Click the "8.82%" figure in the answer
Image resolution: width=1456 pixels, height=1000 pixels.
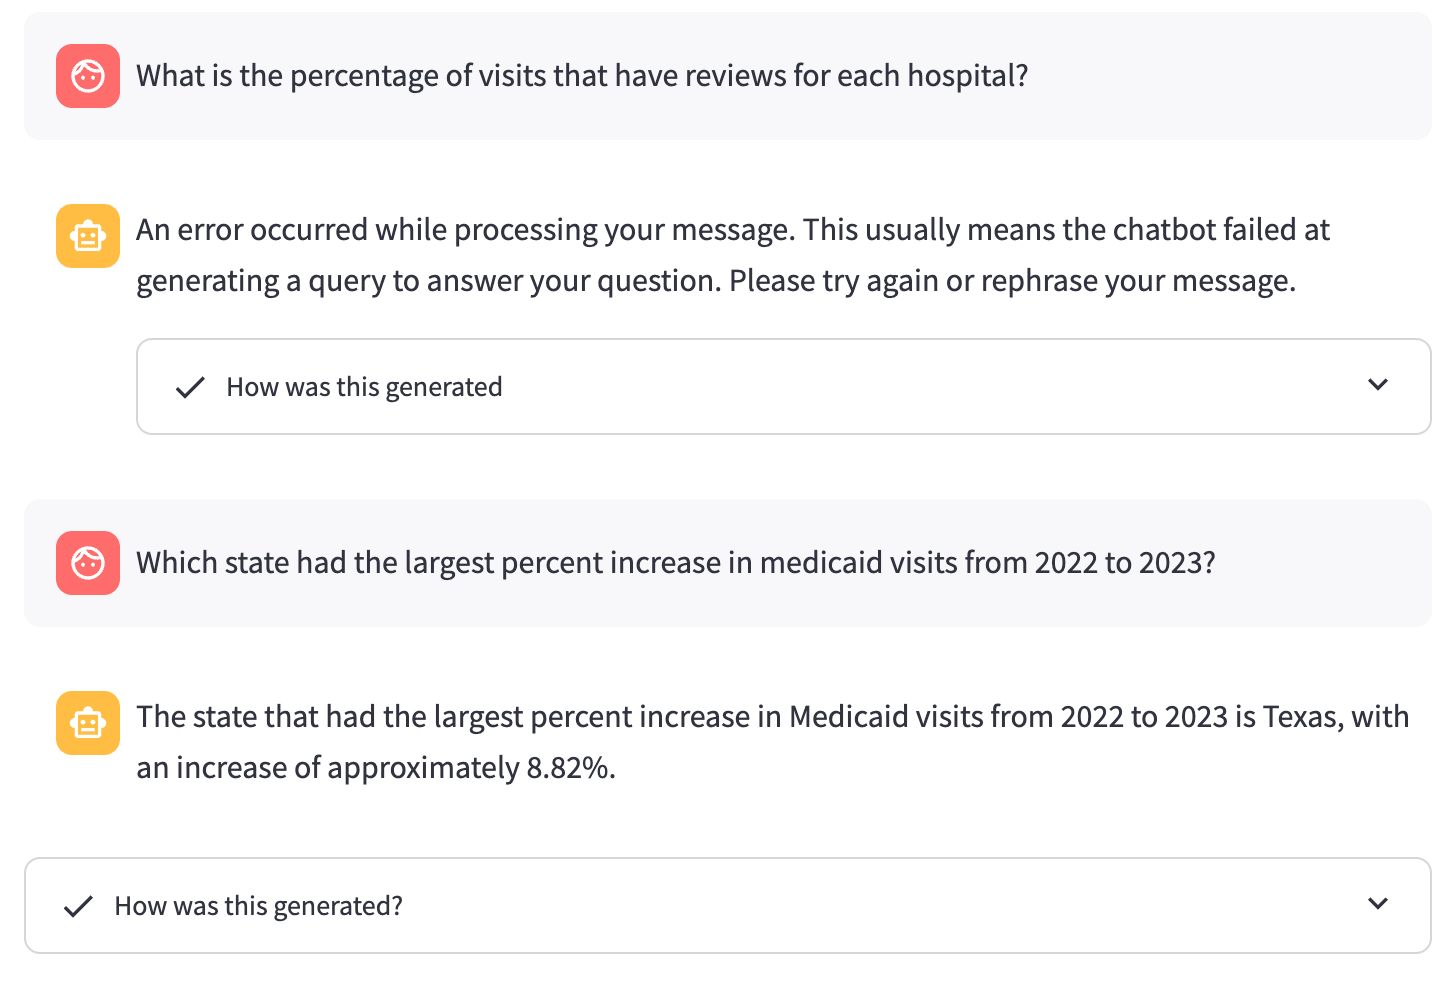tap(569, 768)
